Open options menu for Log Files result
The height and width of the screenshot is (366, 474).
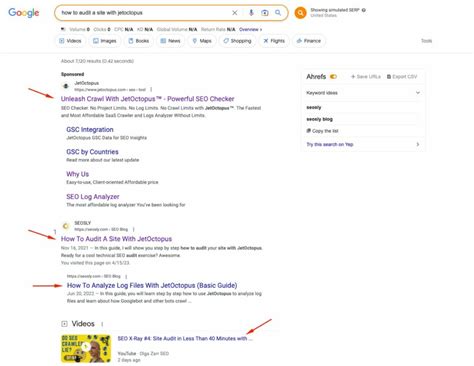pos(126,276)
